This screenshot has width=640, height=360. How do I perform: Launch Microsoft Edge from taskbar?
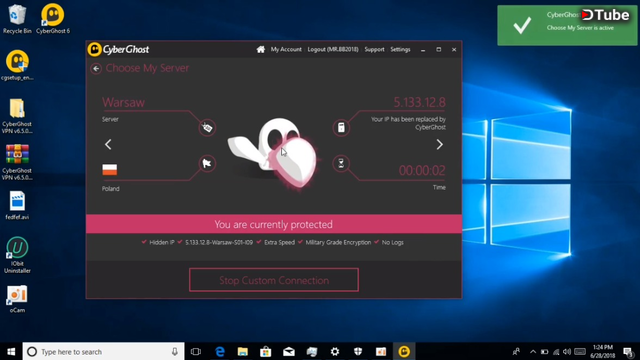click(x=220, y=351)
